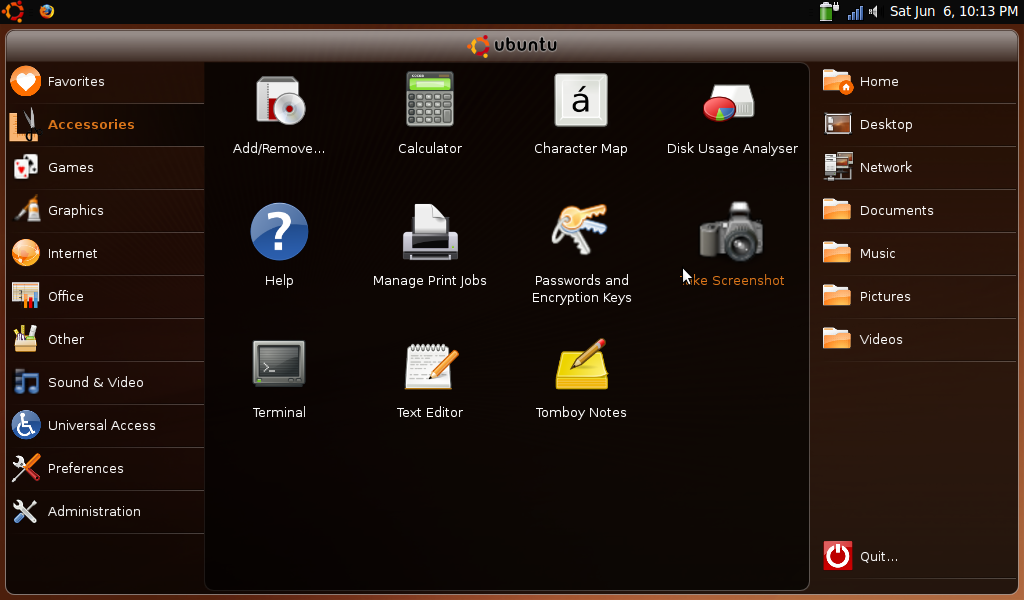
Task: Show the Office category
Action: 106,297
